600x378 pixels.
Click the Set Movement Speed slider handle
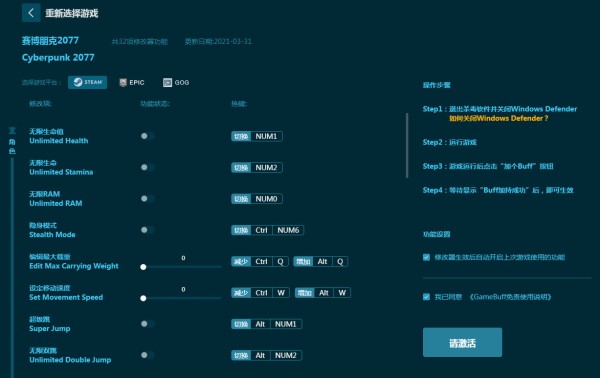tap(143, 298)
